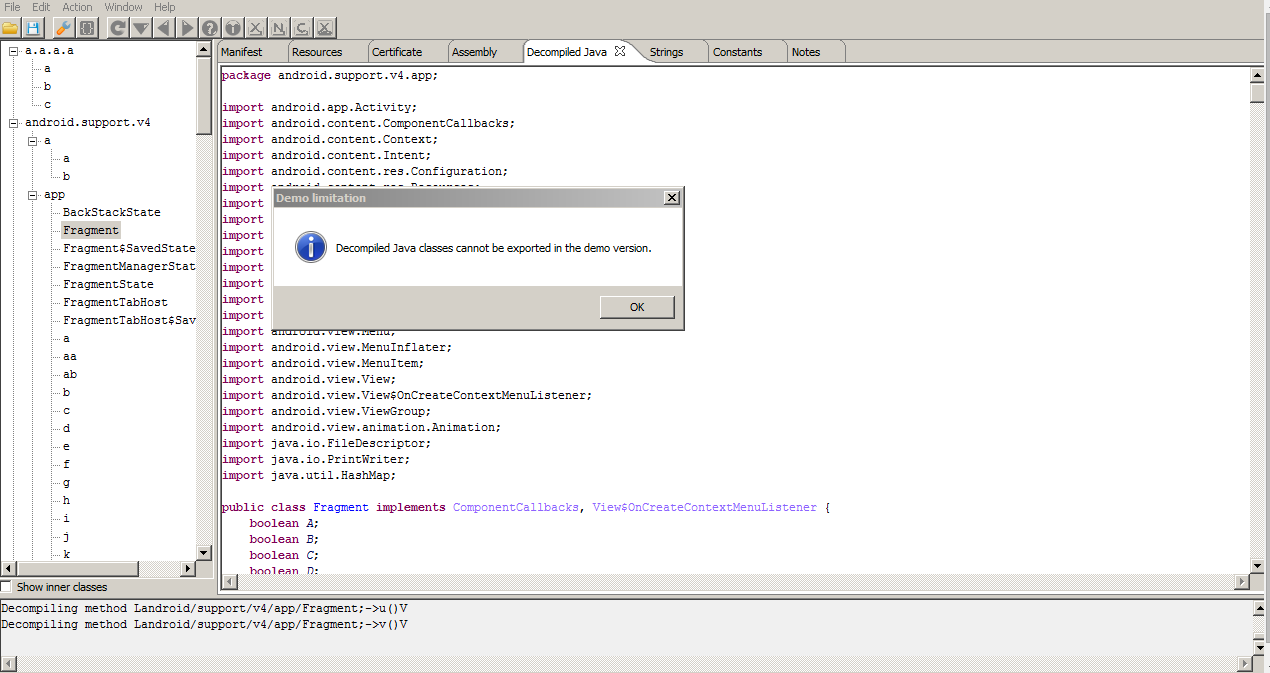This screenshot has width=1270, height=673.
Task: Switch to the Certificate tab
Action: tap(407, 52)
